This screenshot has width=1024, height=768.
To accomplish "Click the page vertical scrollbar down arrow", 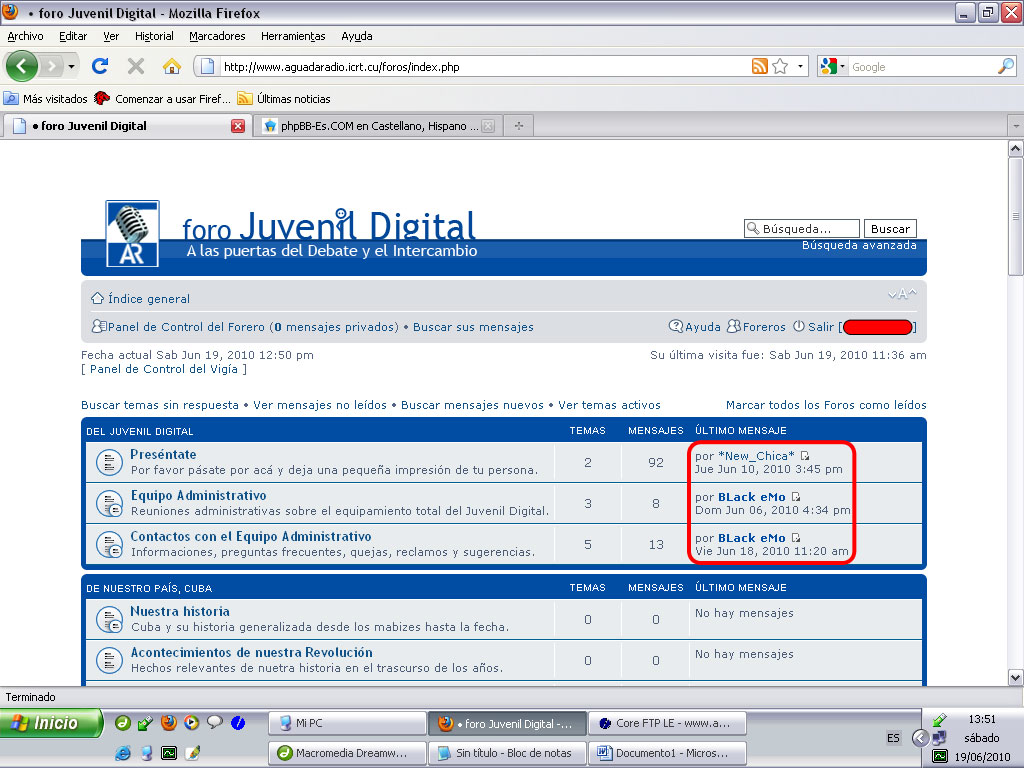I will pos(1015,677).
